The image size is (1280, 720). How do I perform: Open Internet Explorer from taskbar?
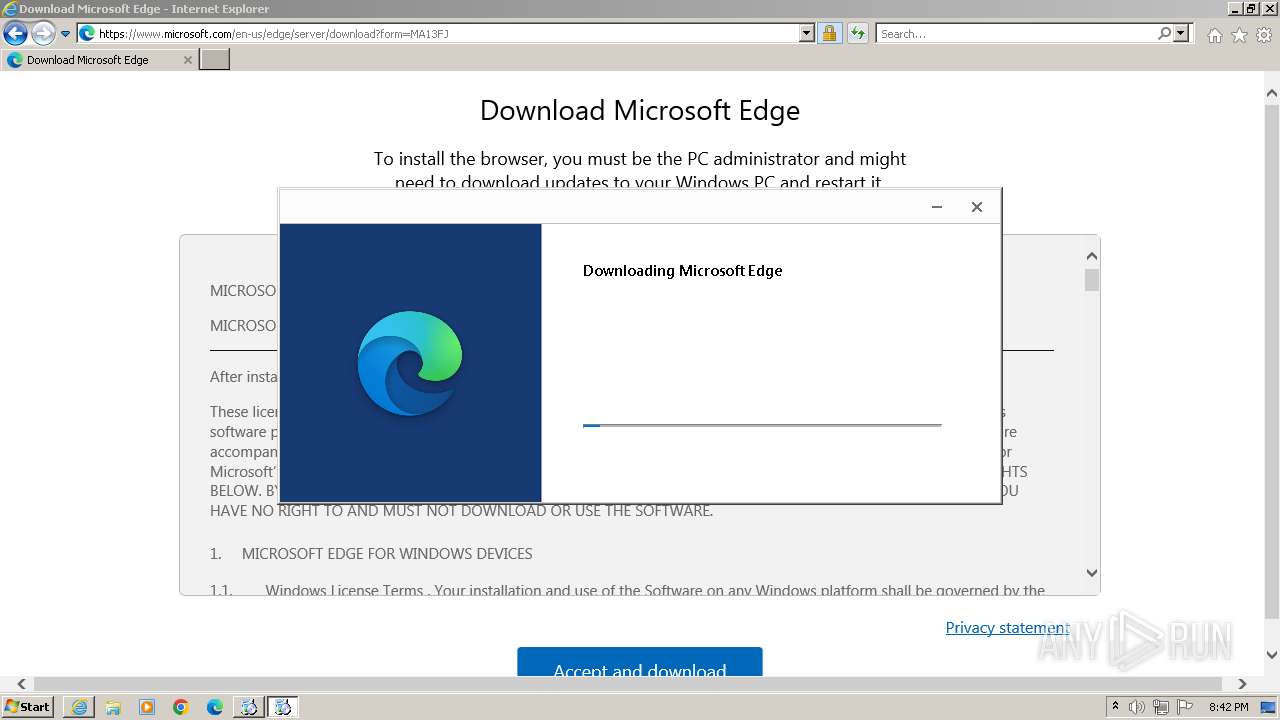point(79,707)
